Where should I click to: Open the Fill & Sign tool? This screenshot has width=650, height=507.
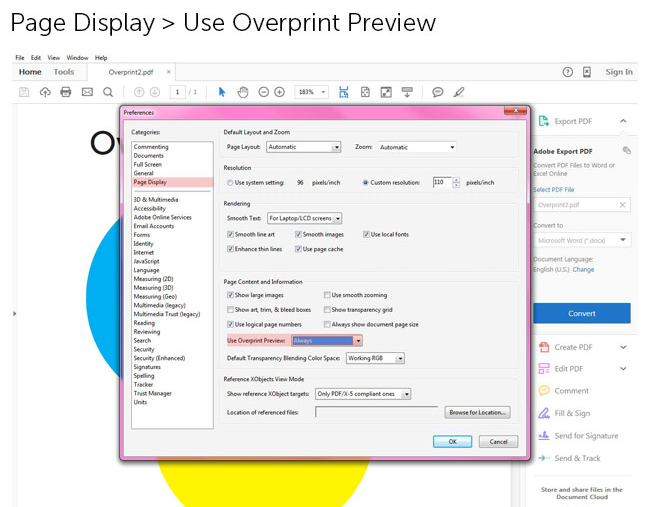point(572,413)
